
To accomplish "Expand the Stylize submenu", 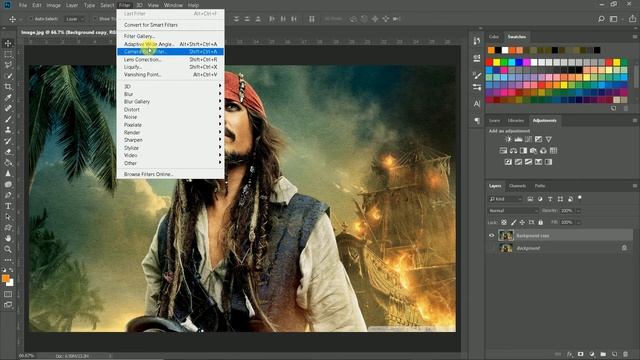I will [x=171, y=148].
